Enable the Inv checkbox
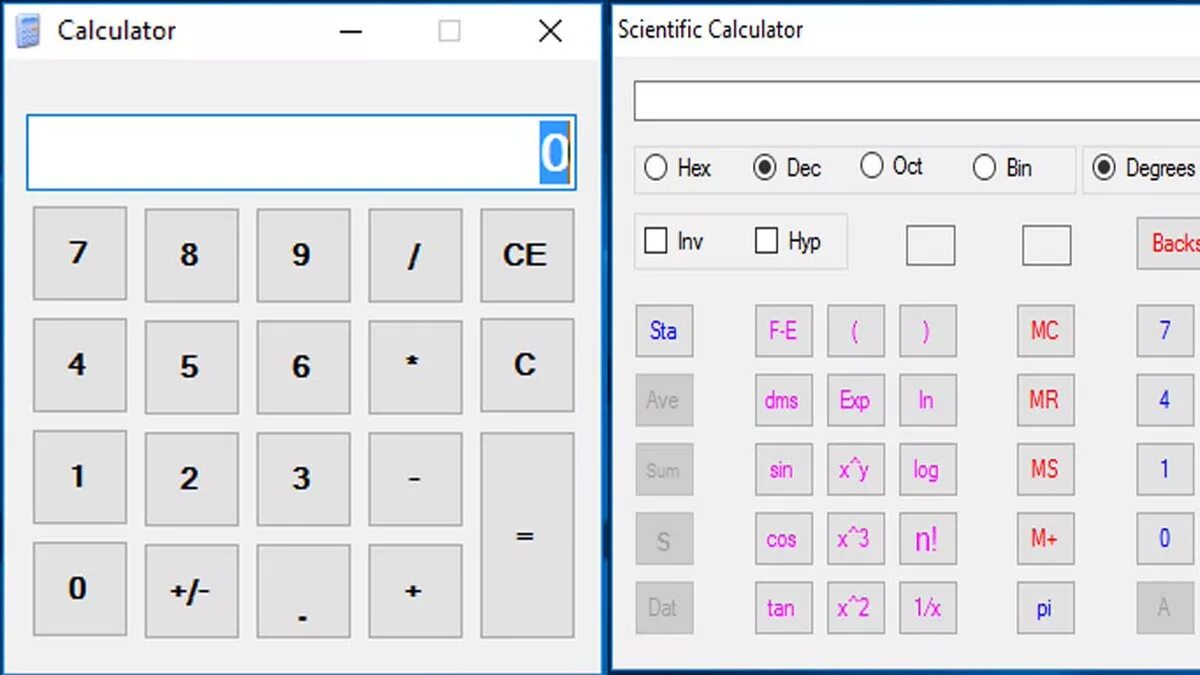Image resolution: width=1200 pixels, height=675 pixels. click(x=673, y=241)
